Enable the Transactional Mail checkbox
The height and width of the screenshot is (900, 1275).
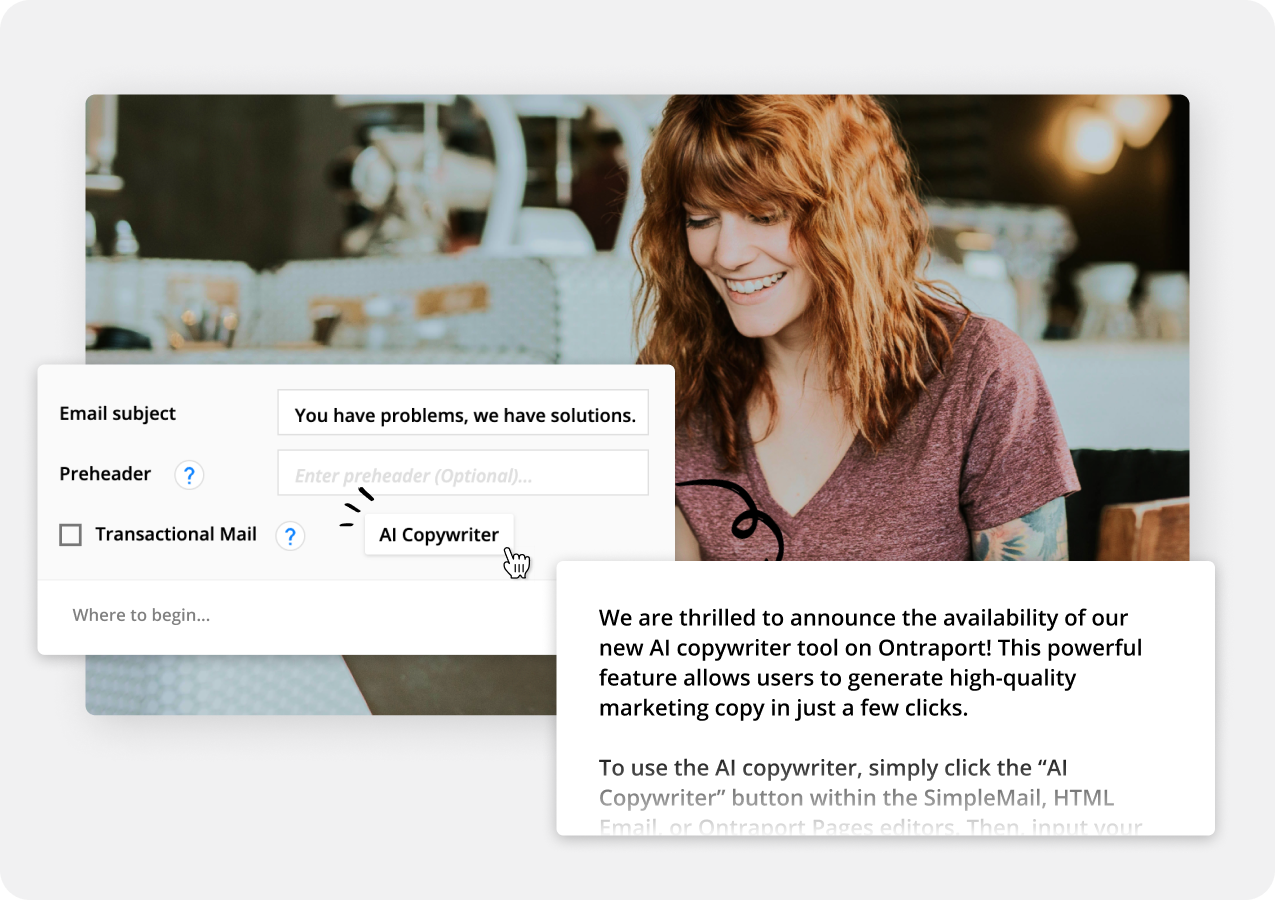click(70, 535)
